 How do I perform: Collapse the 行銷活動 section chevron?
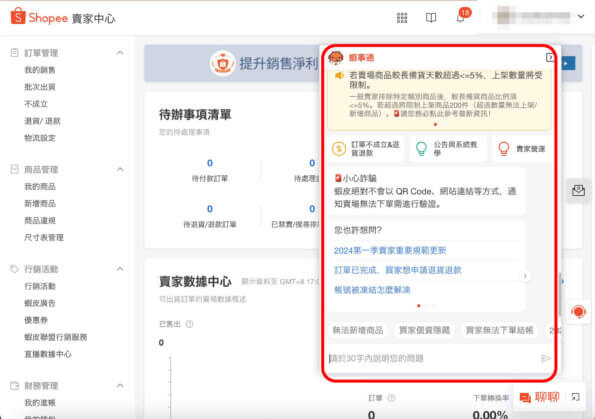(120, 269)
